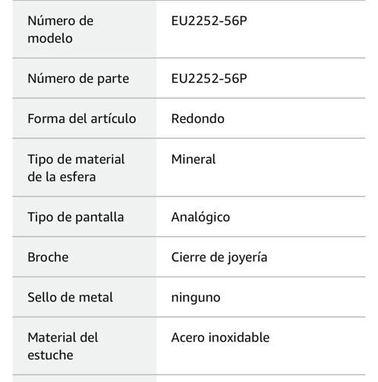Click the word 'modelo' in first row
This screenshot has height=382, width=378.
point(50,38)
